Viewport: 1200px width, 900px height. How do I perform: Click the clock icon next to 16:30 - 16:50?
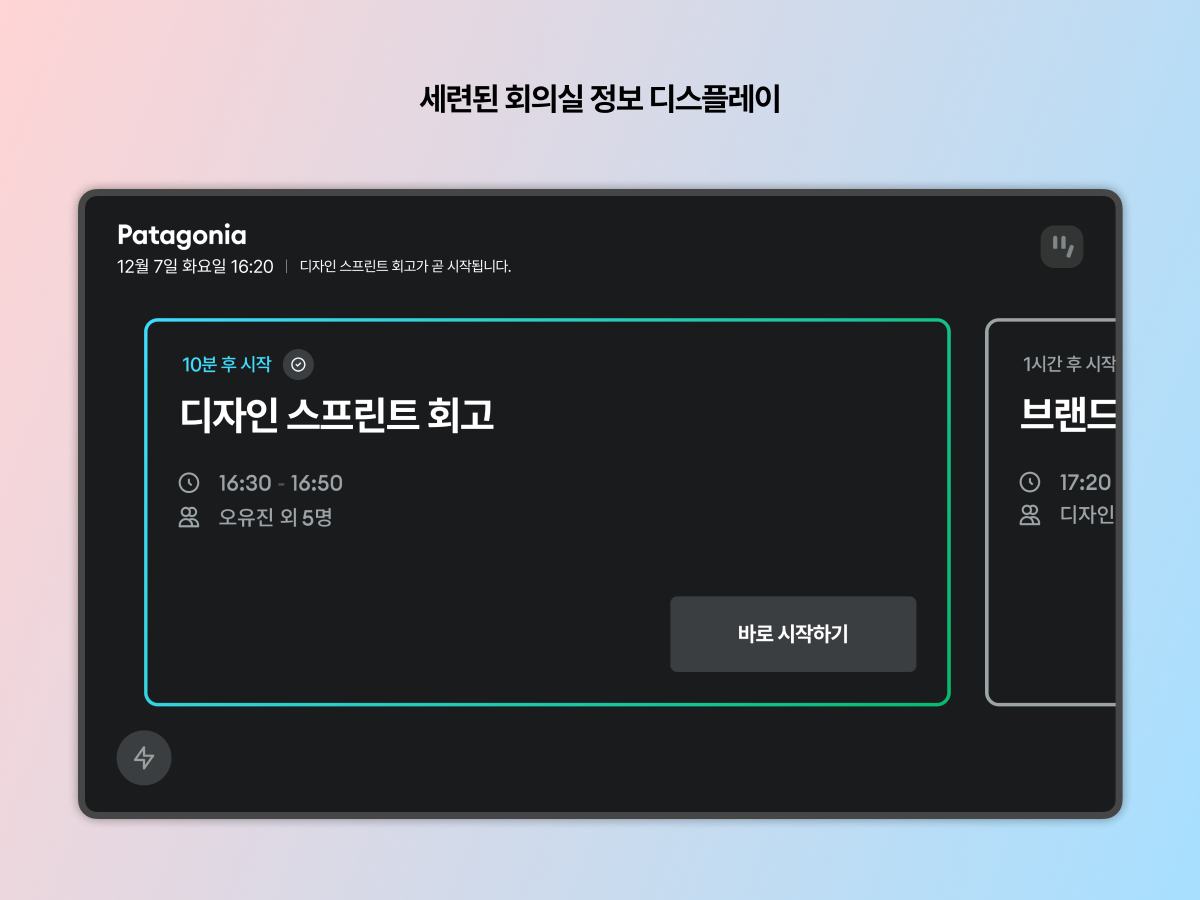[x=189, y=483]
